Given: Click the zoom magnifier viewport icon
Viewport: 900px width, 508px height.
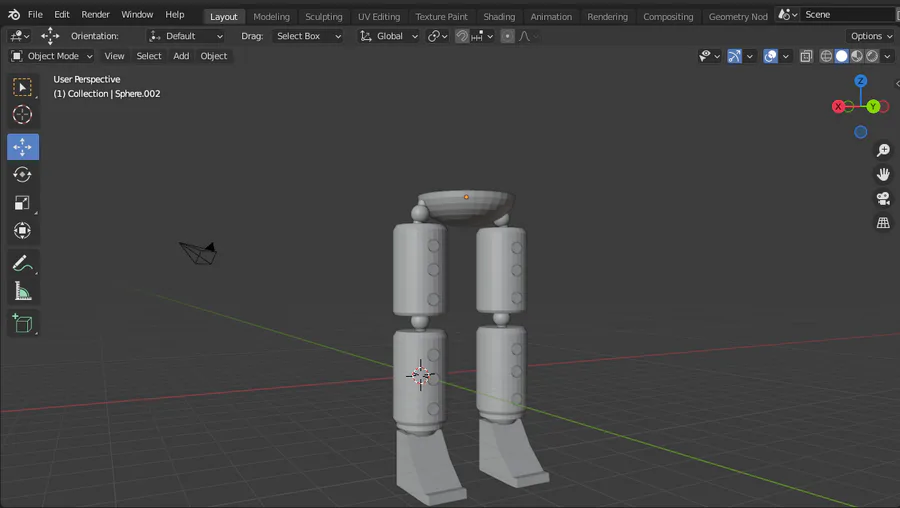Looking at the screenshot, I should click(x=883, y=150).
